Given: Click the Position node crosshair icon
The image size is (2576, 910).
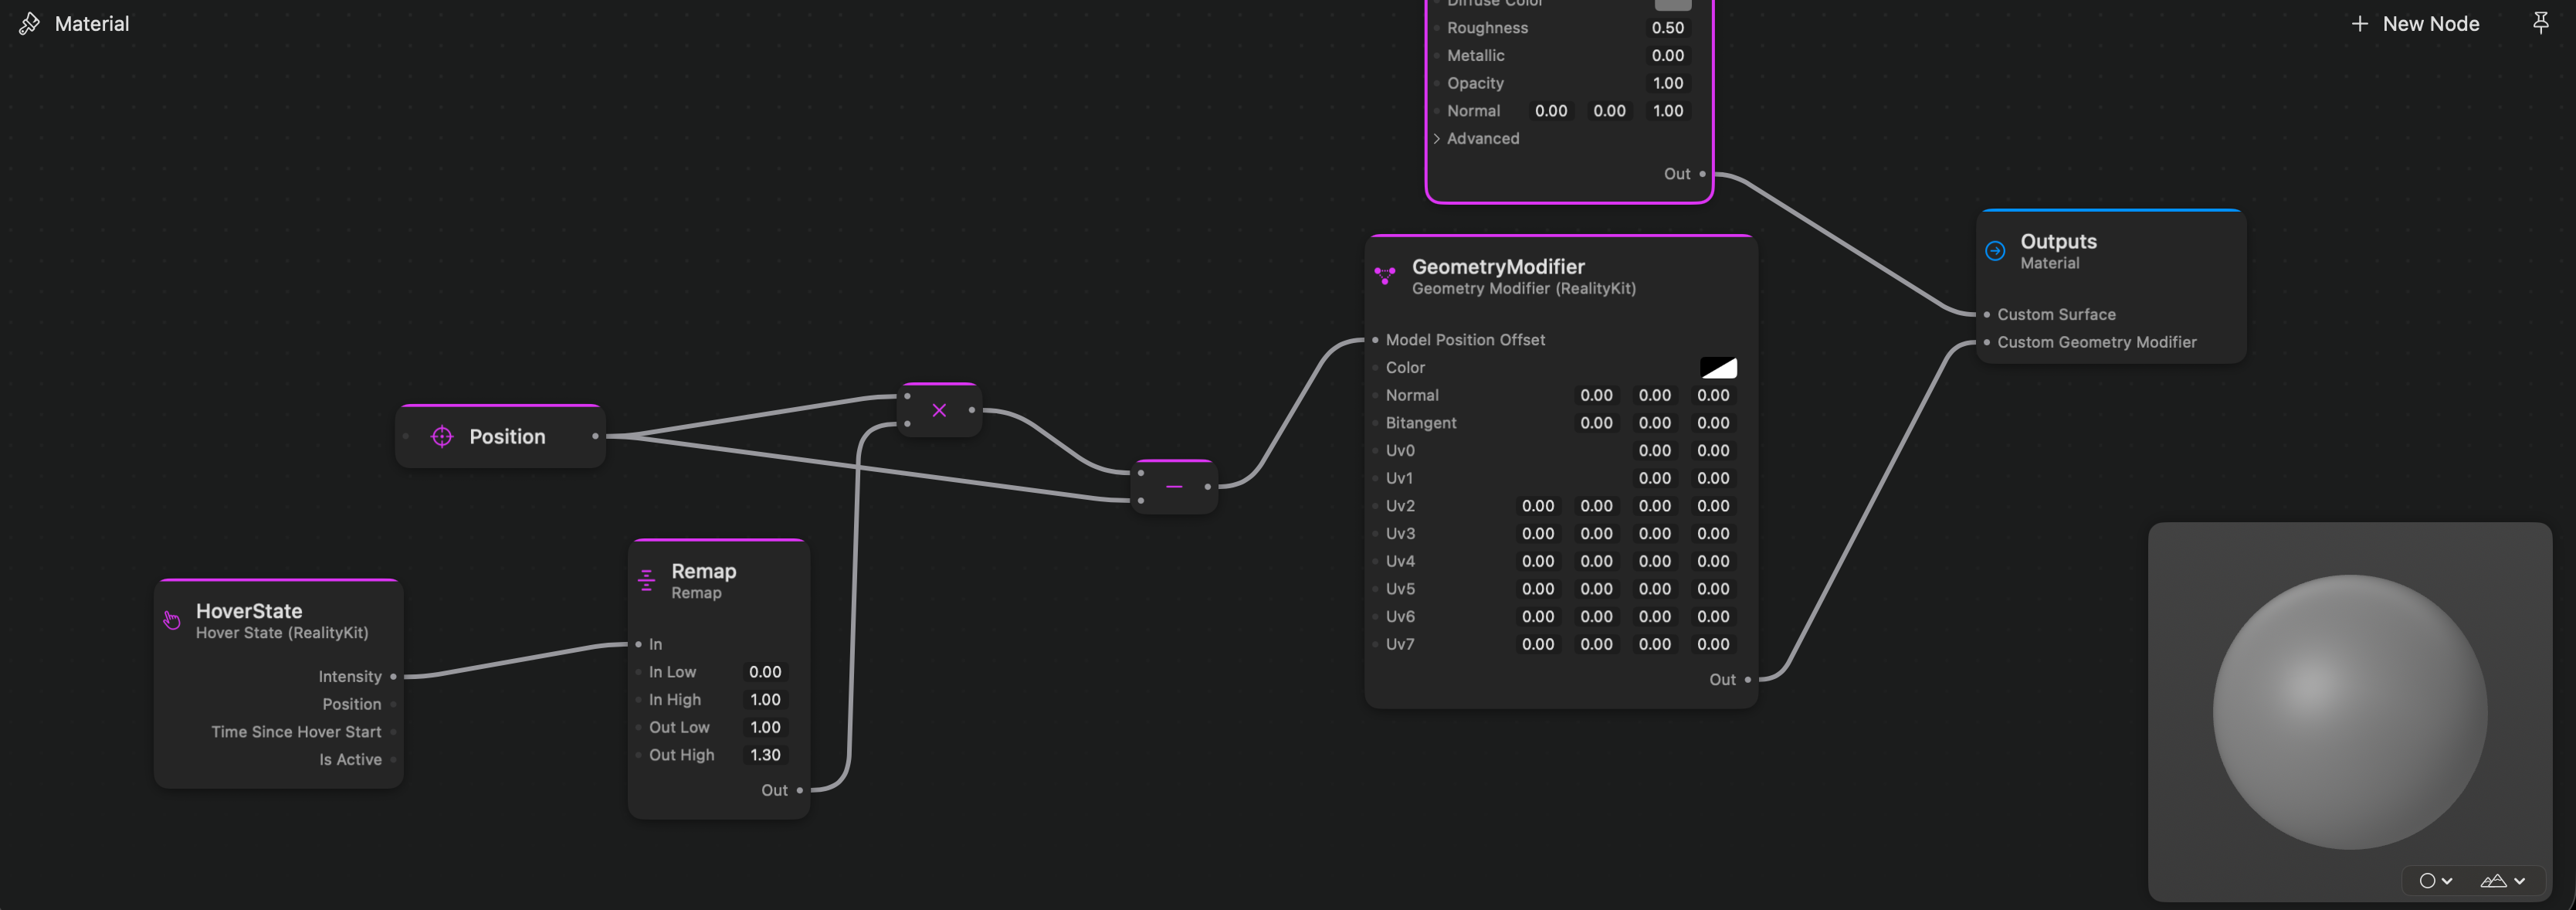Looking at the screenshot, I should (x=441, y=437).
